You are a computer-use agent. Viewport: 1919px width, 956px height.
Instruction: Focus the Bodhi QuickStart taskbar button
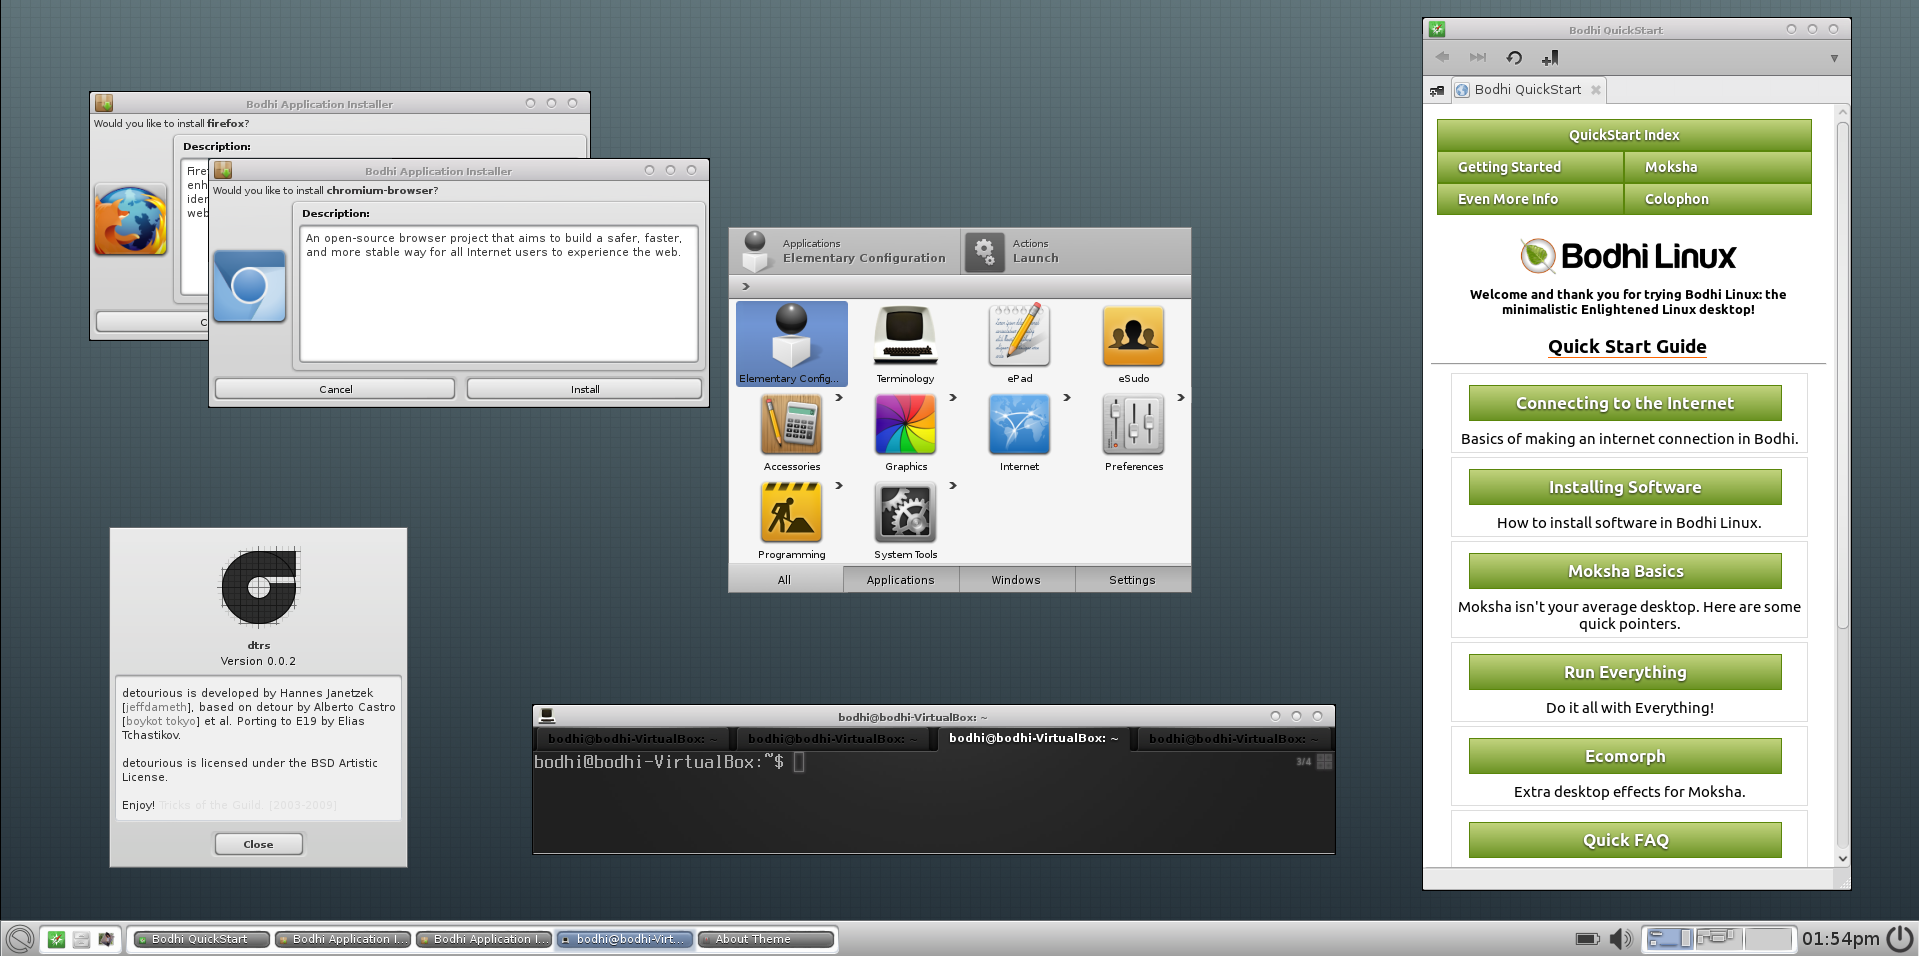201,939
